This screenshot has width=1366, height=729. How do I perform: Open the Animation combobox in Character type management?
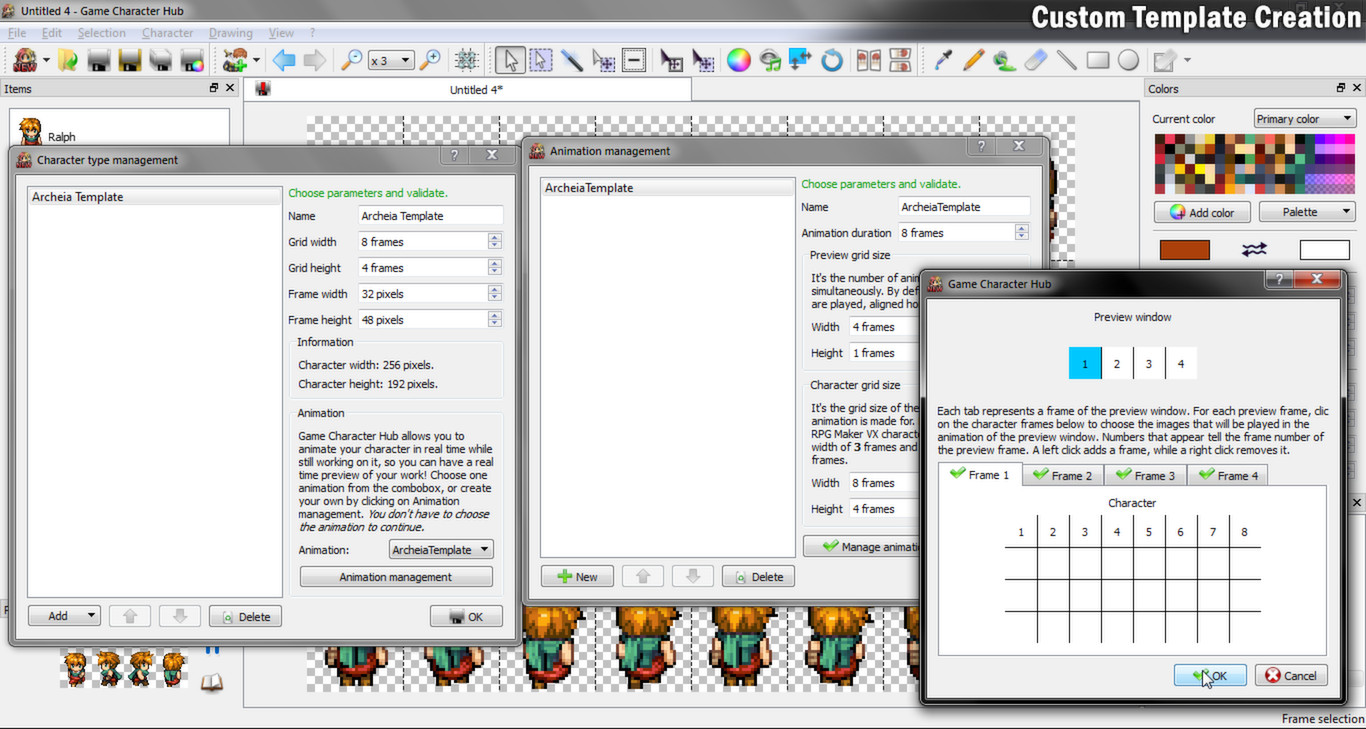coord(440,549)
